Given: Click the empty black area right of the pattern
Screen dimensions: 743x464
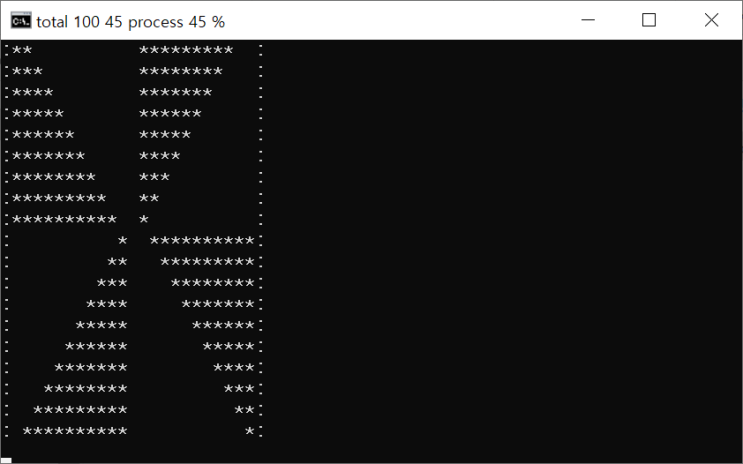Looking at the screenshot, I should [x=500, y=250].
